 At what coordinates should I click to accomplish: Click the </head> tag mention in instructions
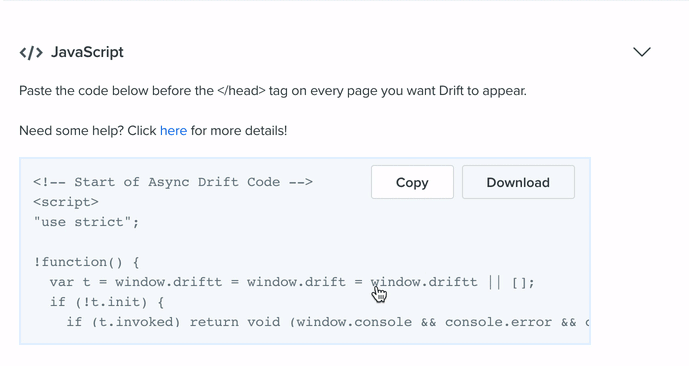coord(241,91)
